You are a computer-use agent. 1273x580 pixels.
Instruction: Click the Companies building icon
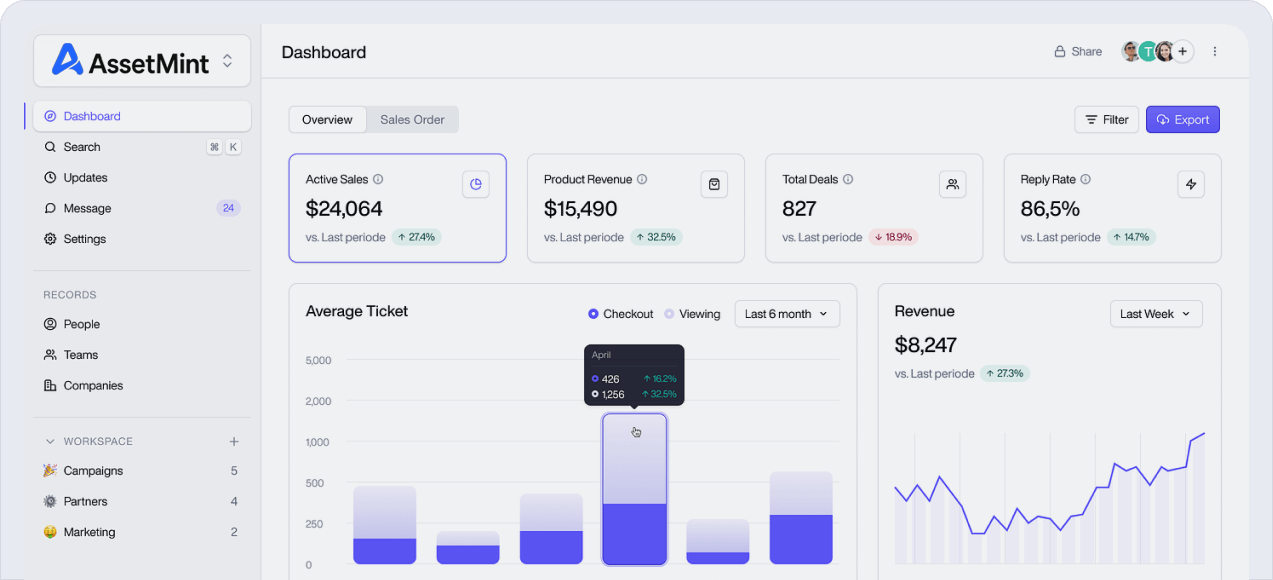[x=50, y=386]
